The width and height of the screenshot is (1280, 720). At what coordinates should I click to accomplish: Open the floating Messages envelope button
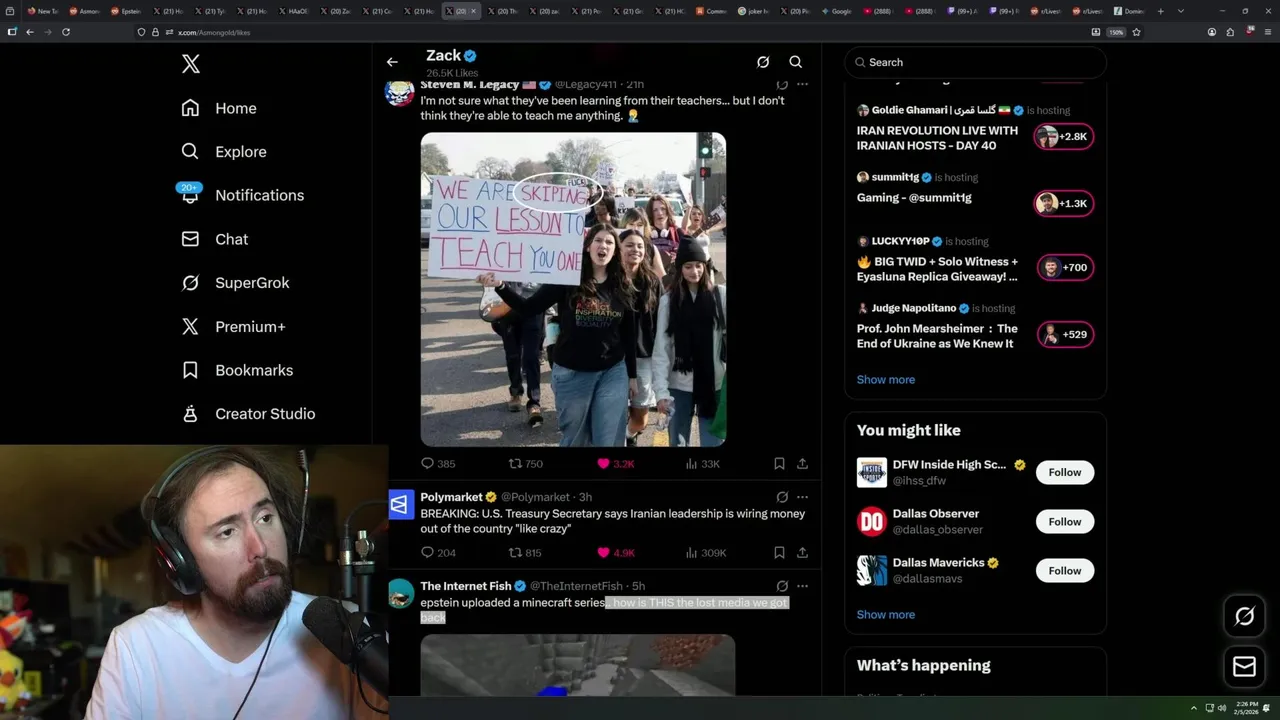(1244, 666)
